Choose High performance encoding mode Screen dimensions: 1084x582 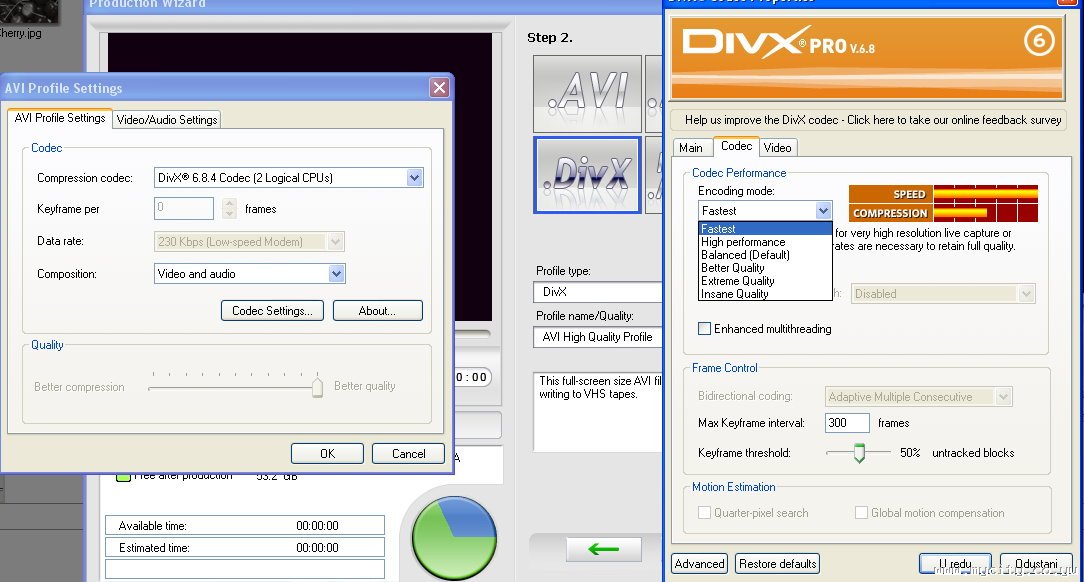pos(765,242)
